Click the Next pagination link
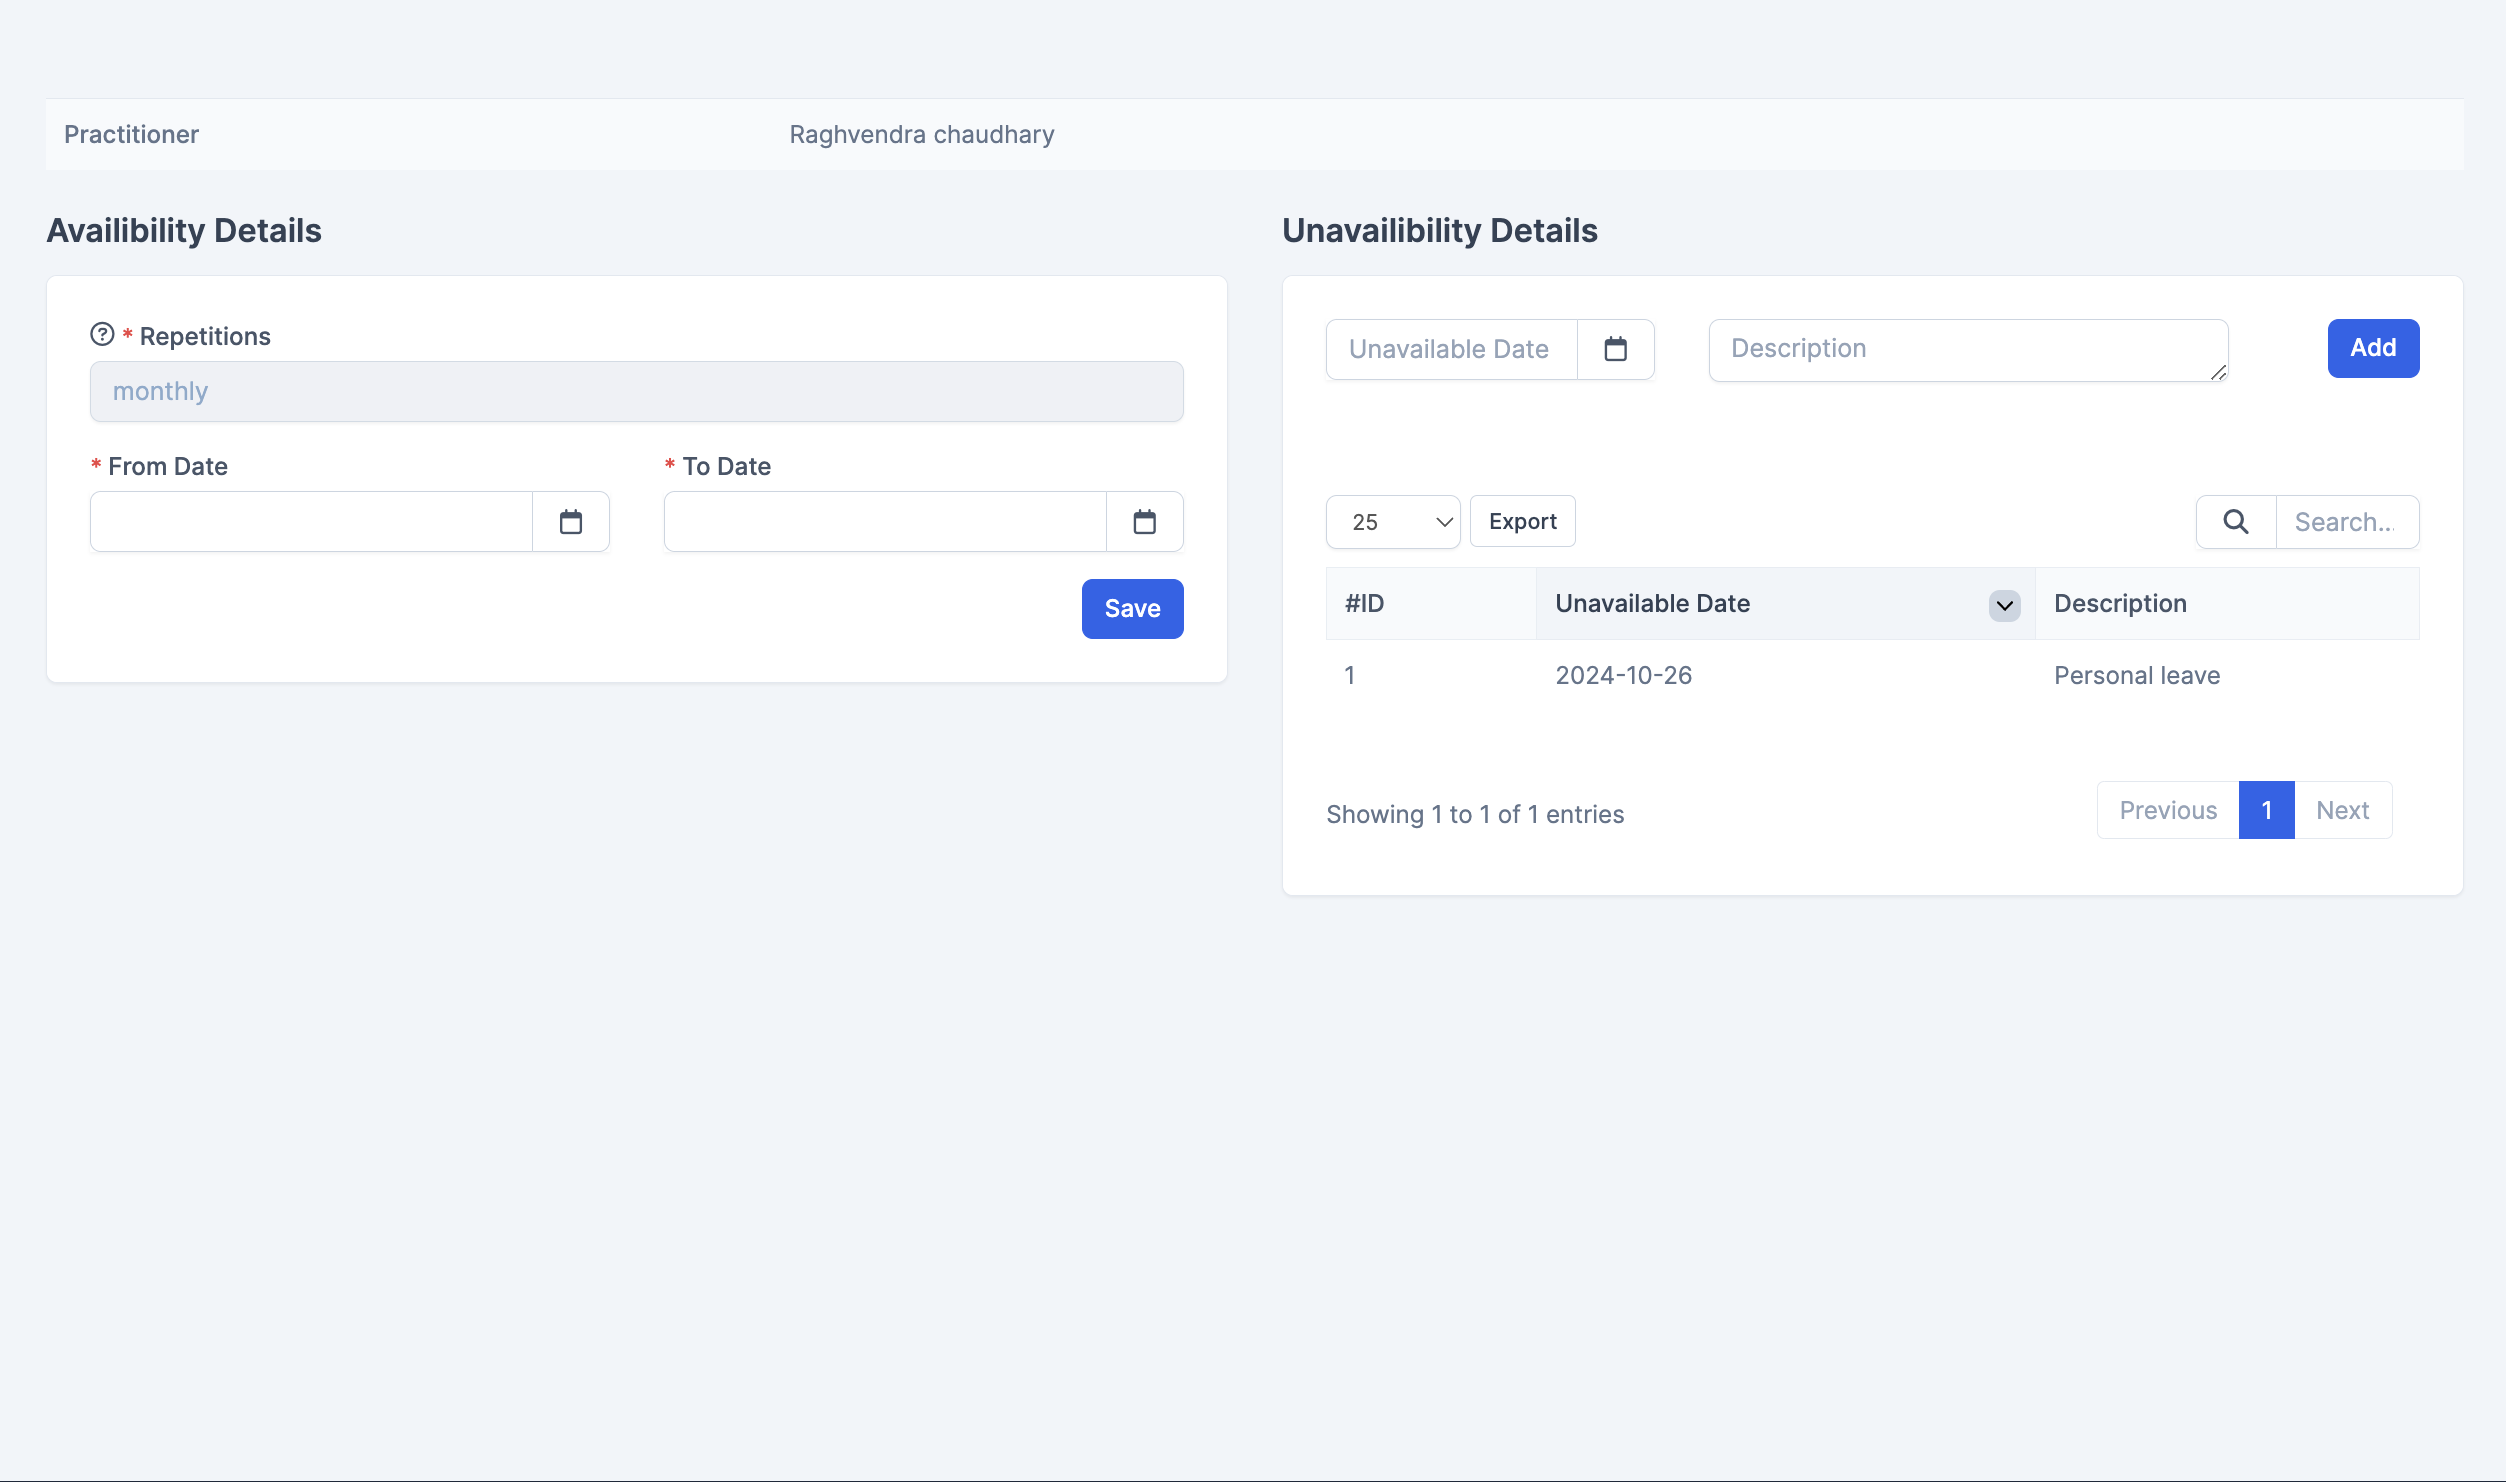Screen dimensions: 2506x1482 (x=2342, y=810)
